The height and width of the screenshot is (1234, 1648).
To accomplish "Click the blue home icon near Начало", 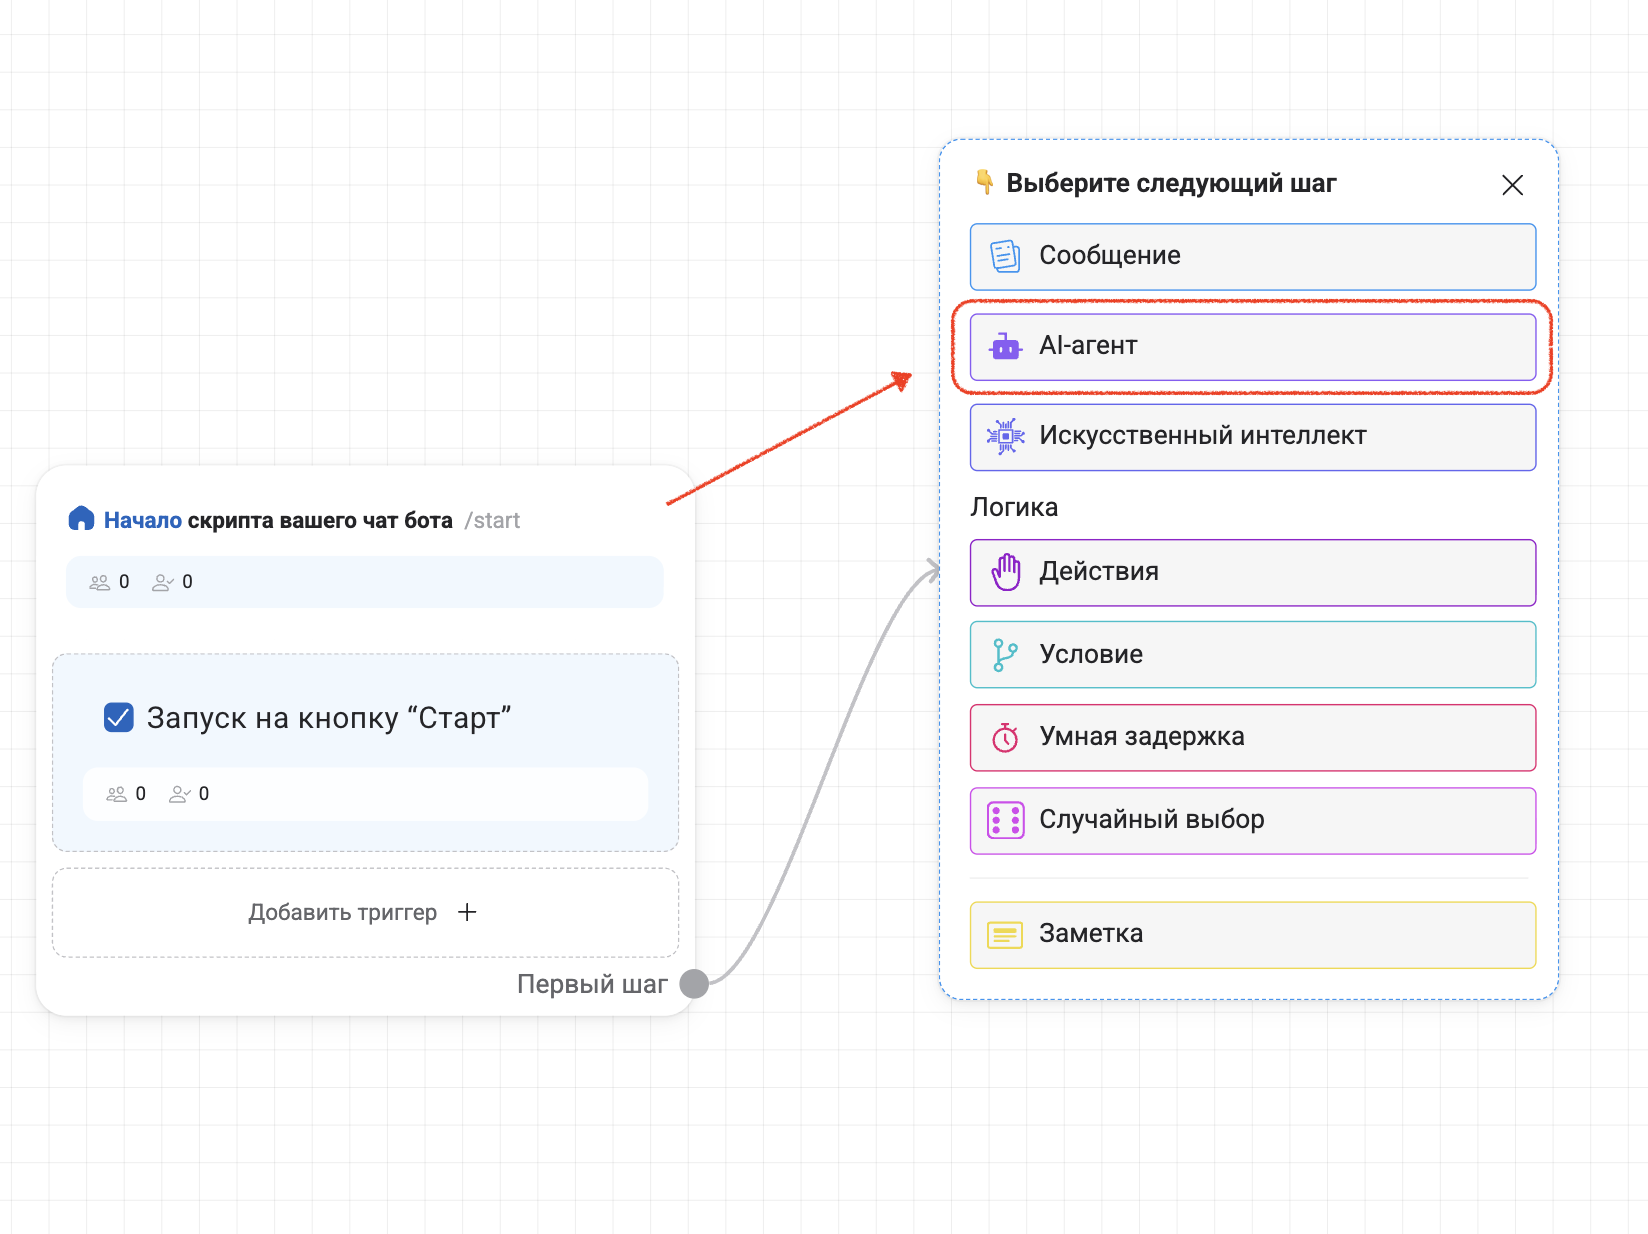I will pyautogui.click(x=81, y=518).
